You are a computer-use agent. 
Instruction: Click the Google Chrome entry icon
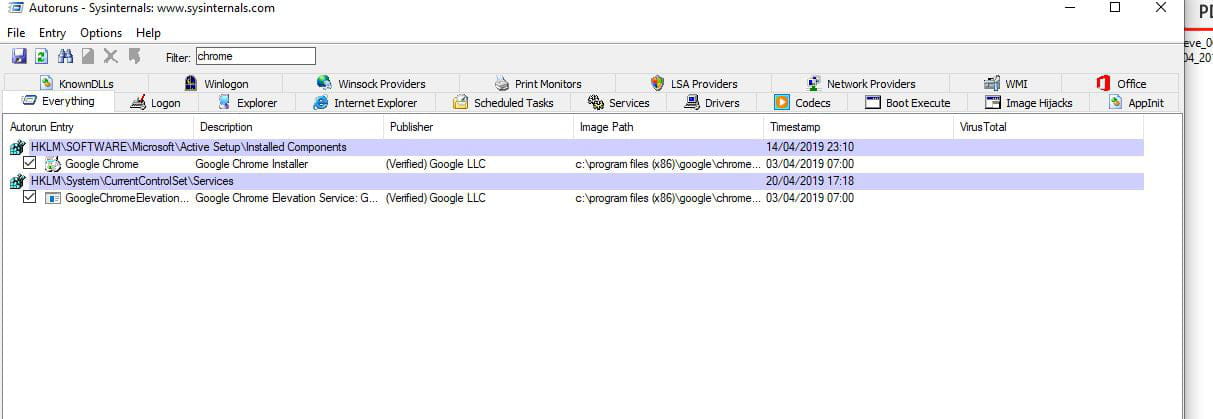[53, 164]
